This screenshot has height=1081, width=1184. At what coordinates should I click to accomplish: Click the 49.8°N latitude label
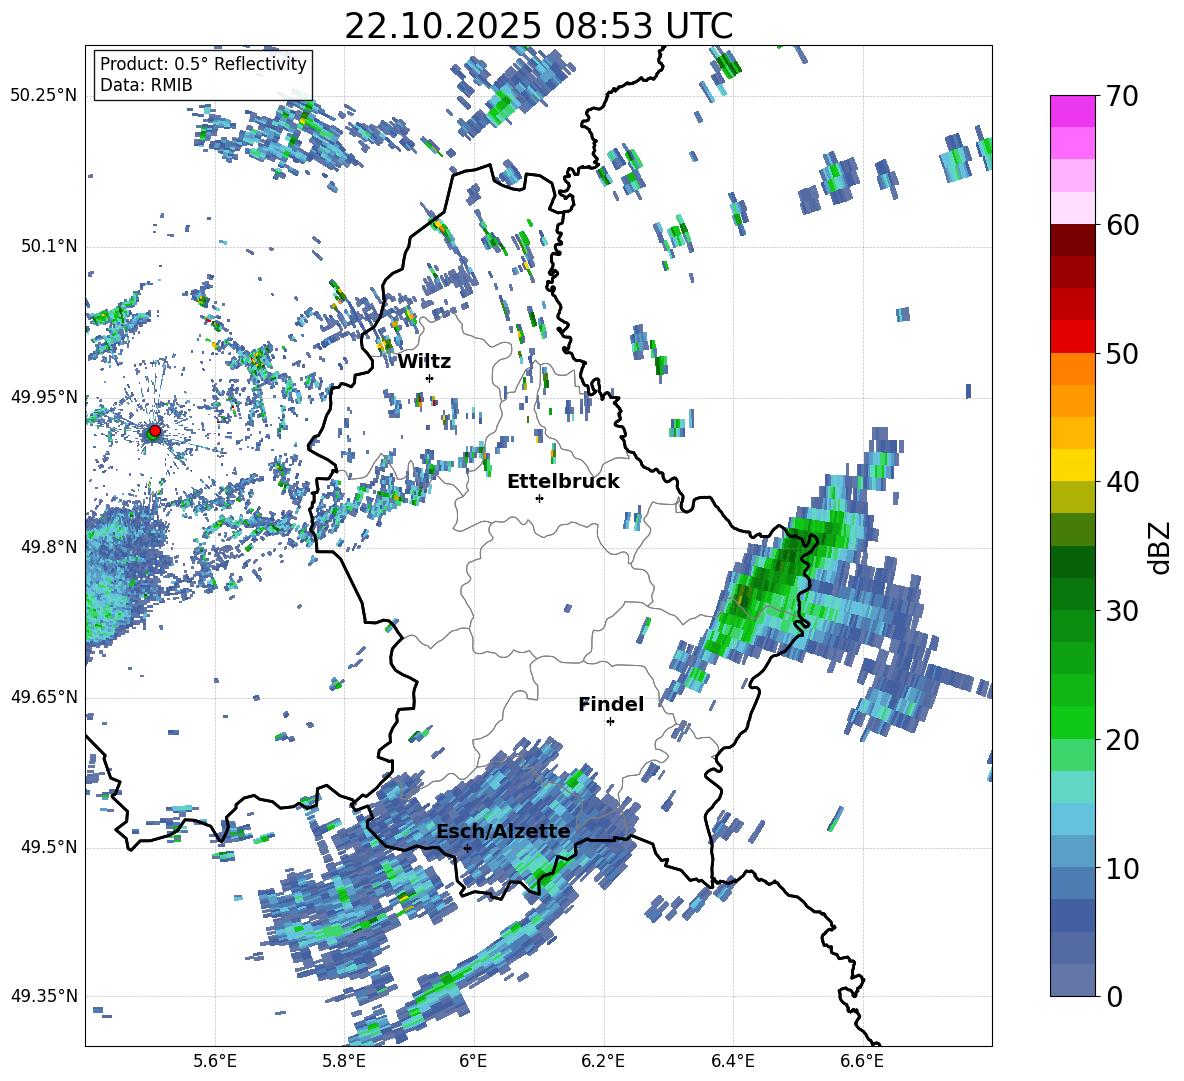(49, 547)
